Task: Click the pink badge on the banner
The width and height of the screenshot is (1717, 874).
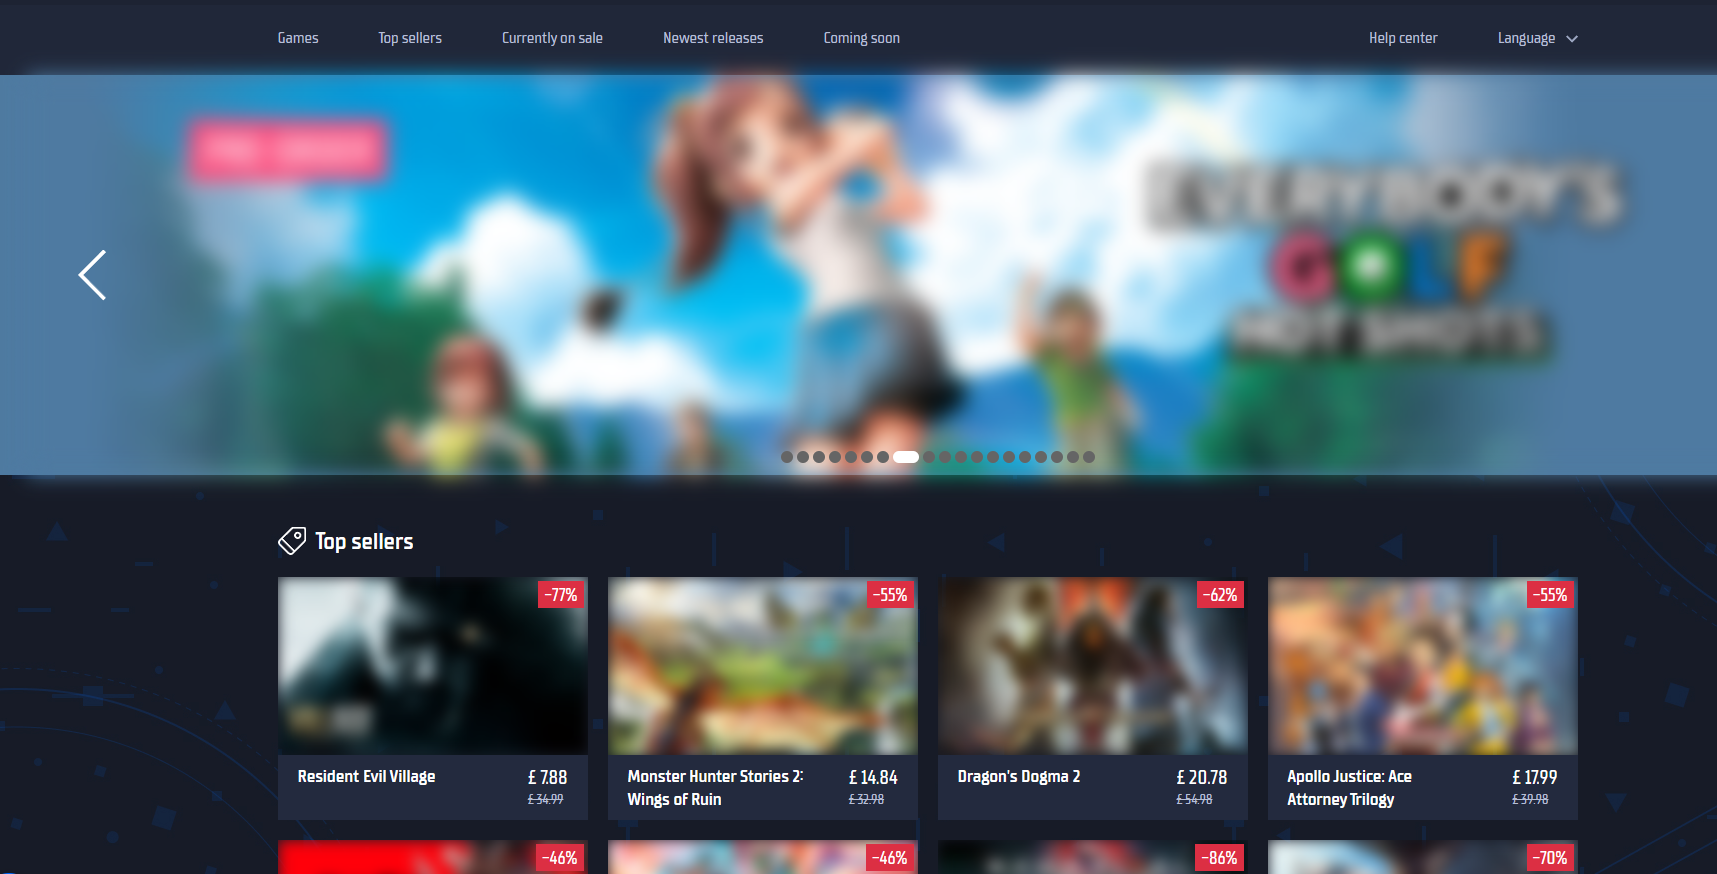Action: pyautogui.click(x=288, y=151)
